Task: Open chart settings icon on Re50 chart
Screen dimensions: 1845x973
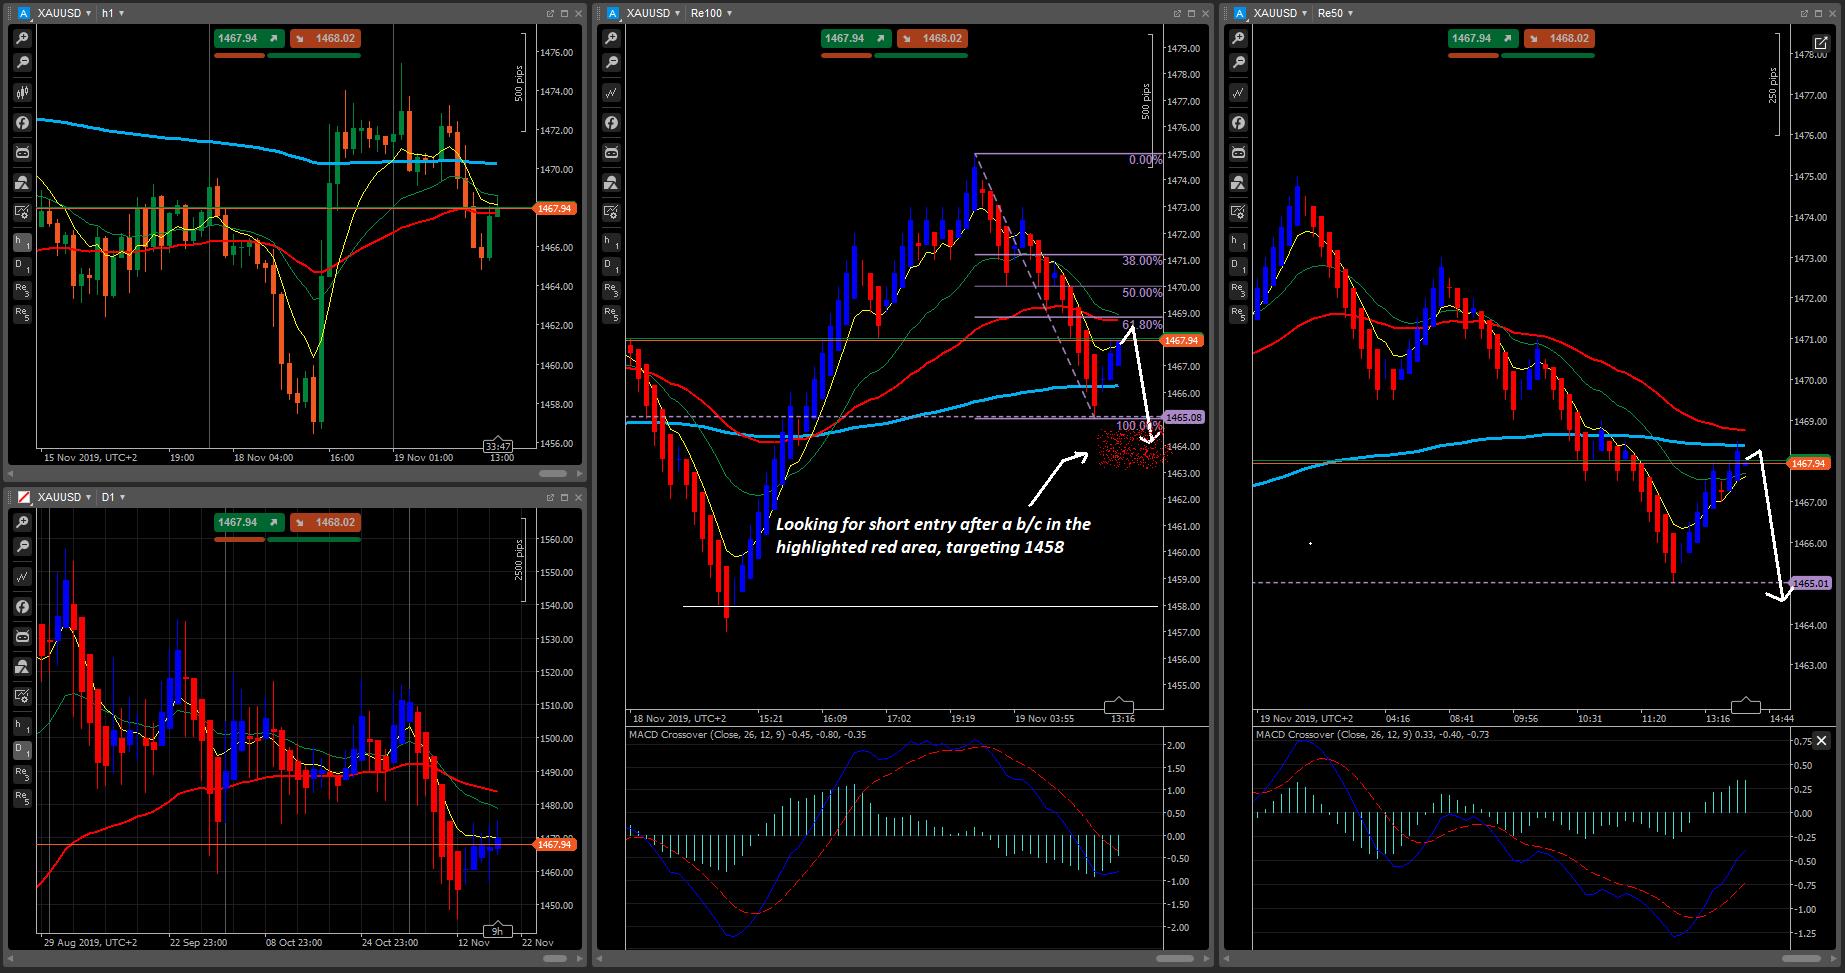Action: click(x=1238, y=212)
